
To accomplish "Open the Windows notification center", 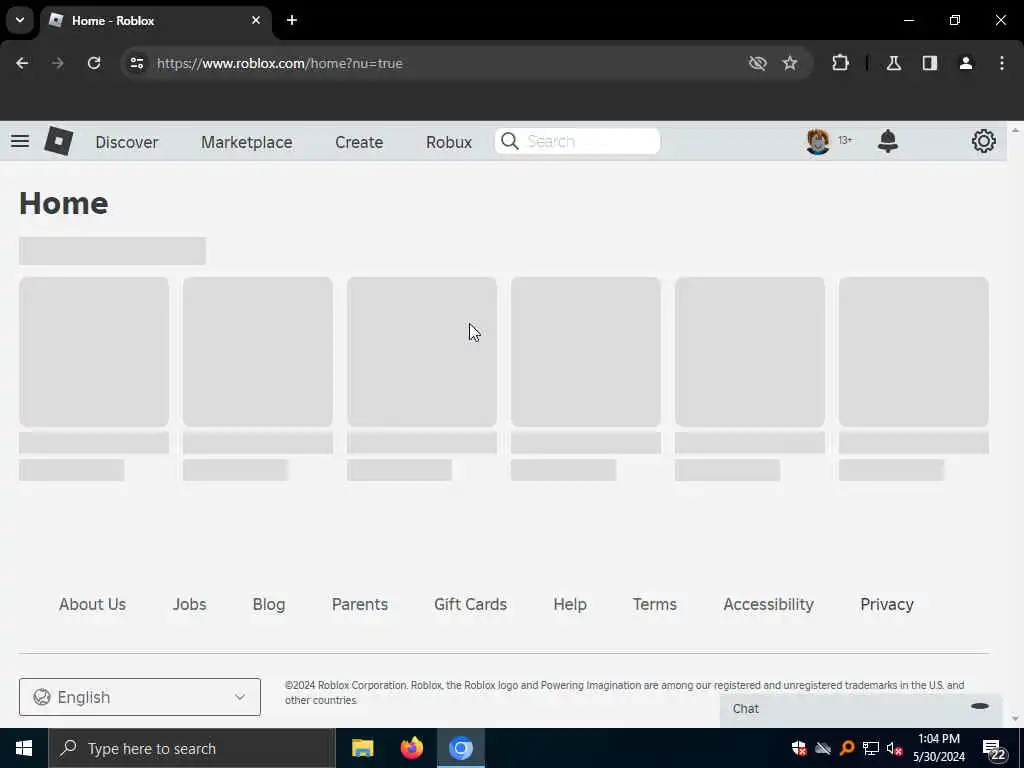I will click(x=994, y=749).
